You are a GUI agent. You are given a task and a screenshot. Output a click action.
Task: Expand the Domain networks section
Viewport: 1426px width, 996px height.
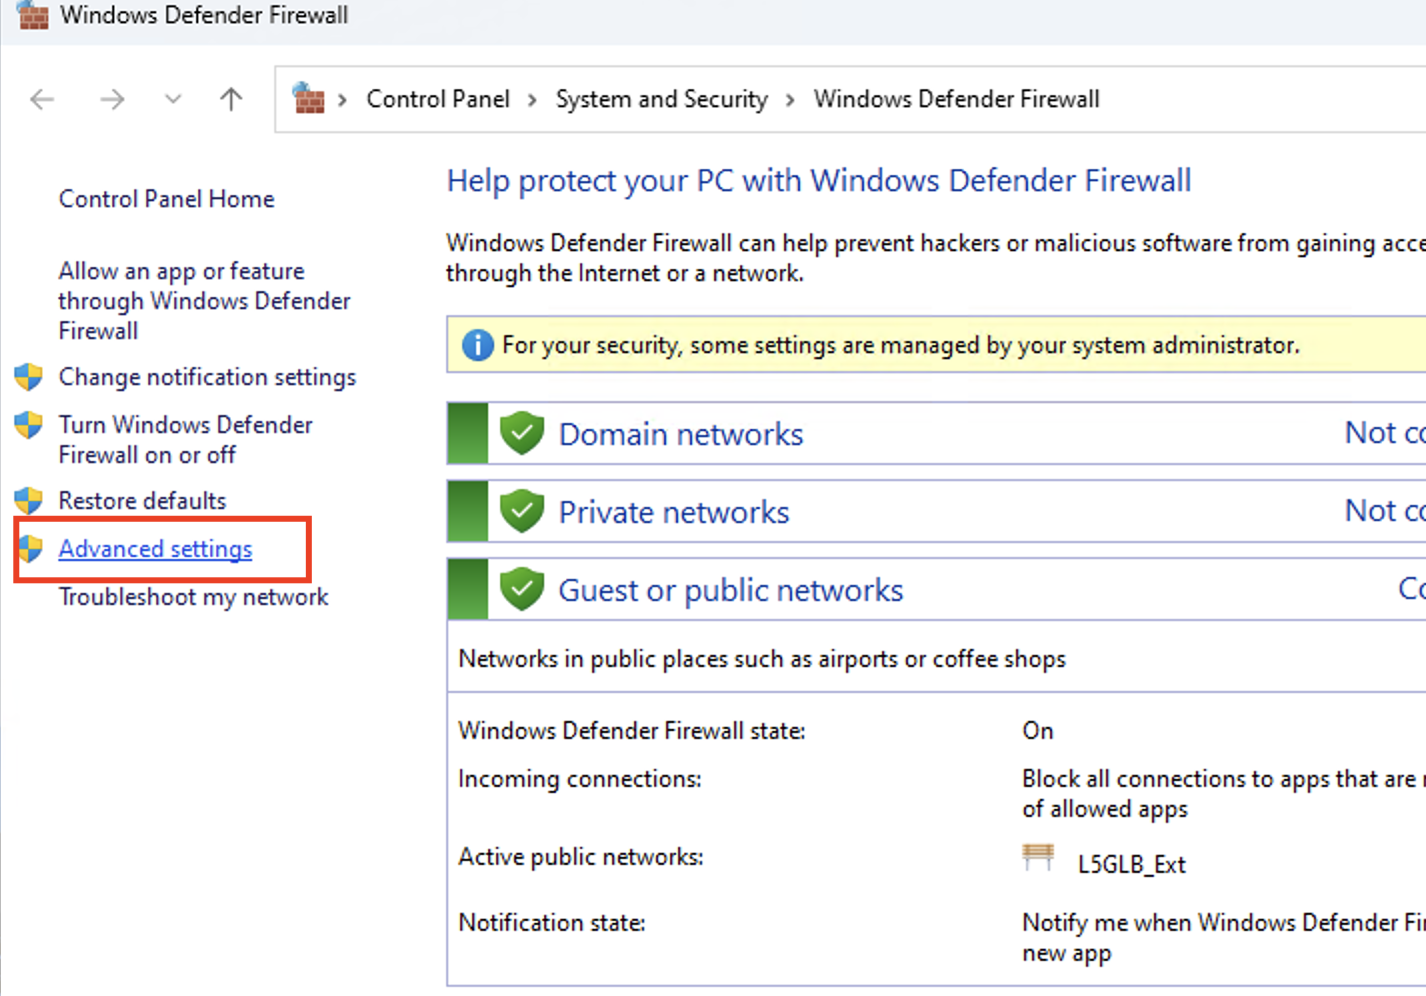pos(680,434)
